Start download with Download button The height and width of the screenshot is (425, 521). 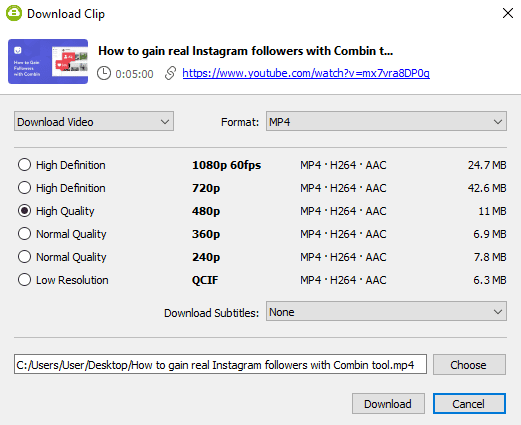[388, 403]
